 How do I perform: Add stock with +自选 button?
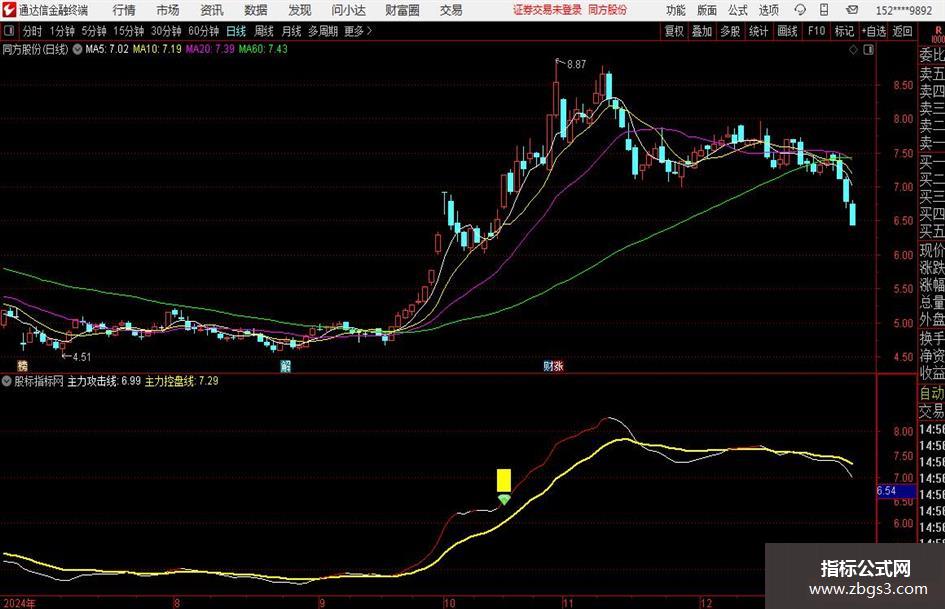tap(873, 31)
